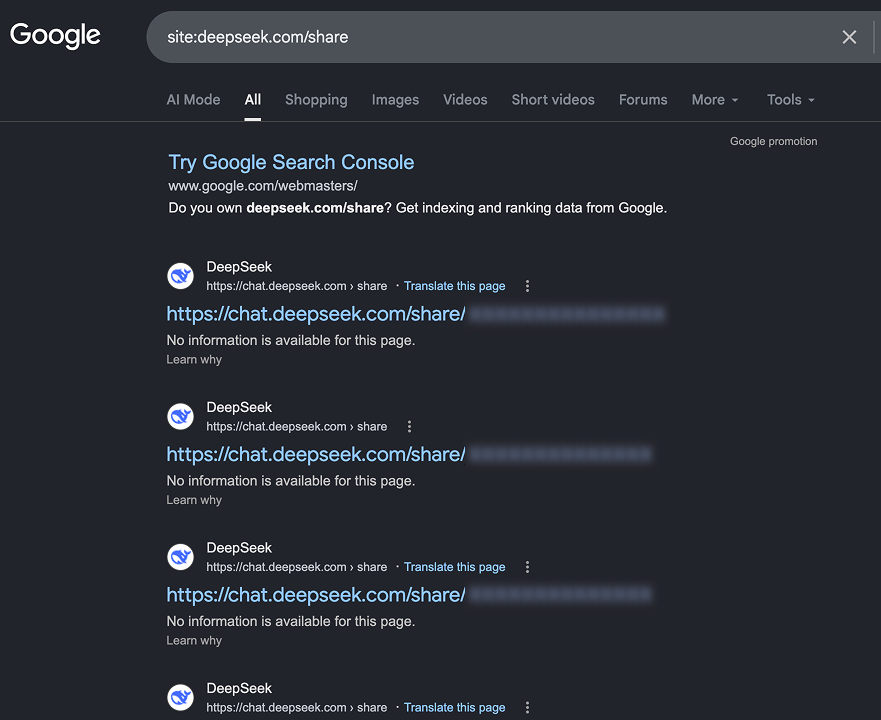Viewport: 881px width, 720px height.
Task: Click into the site:deepseek.com/share search field
Action: [x=494, y=37]
